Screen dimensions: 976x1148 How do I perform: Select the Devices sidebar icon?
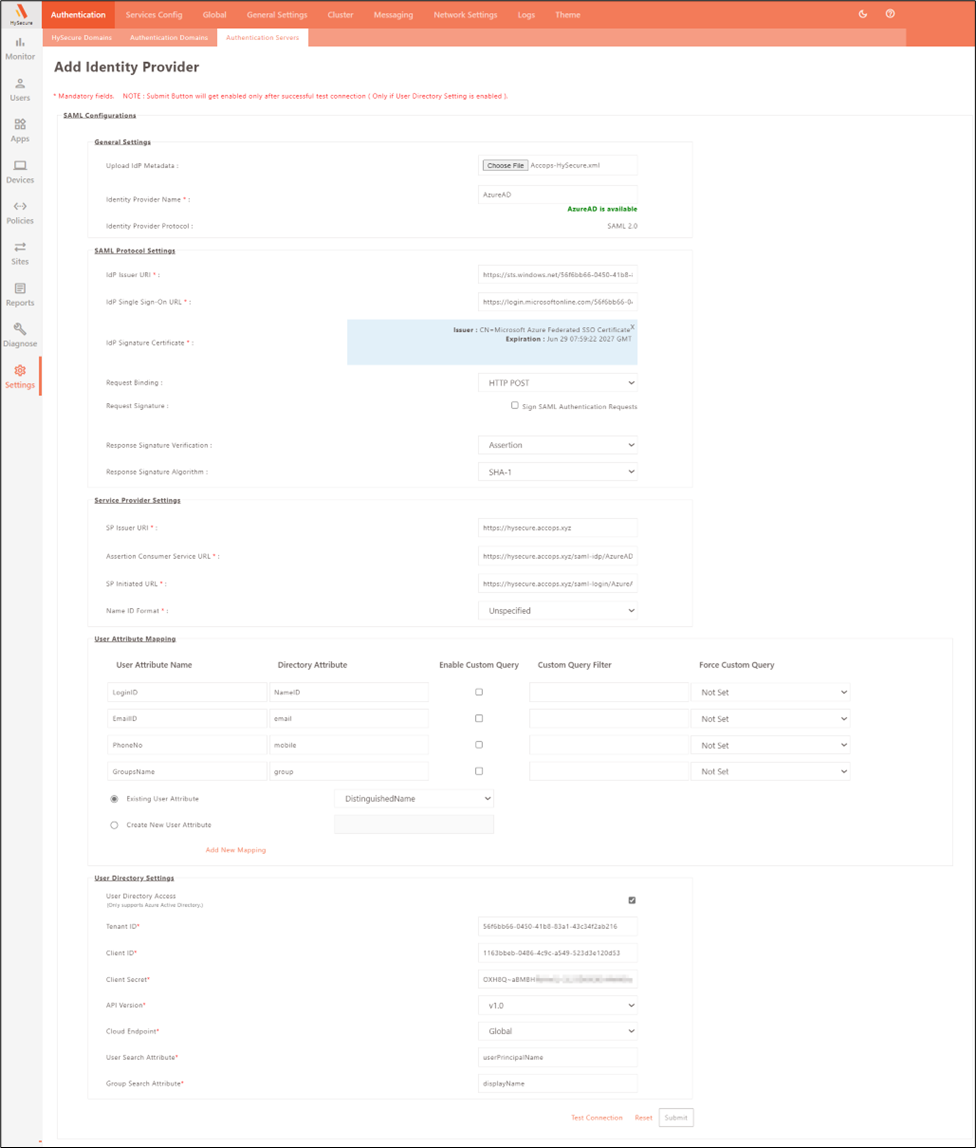click(x=20, y=165)
